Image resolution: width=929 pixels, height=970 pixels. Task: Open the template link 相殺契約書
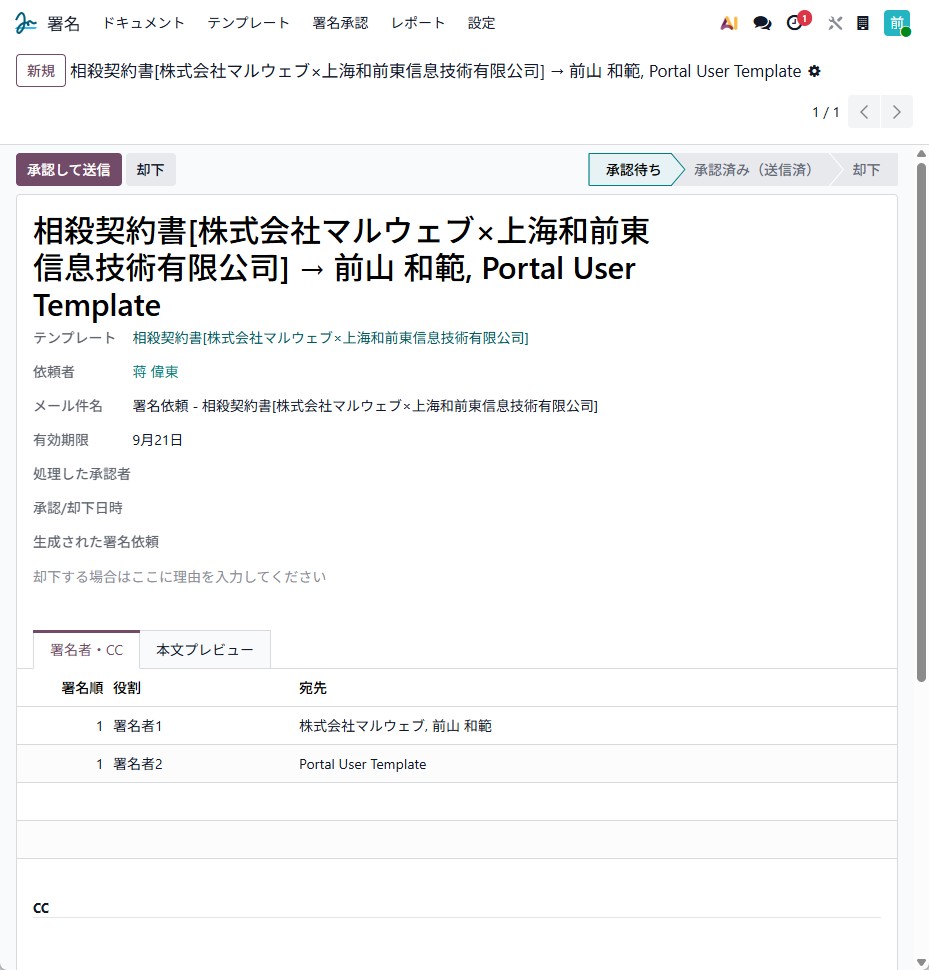pyautogui.click(x=330, y=338)
